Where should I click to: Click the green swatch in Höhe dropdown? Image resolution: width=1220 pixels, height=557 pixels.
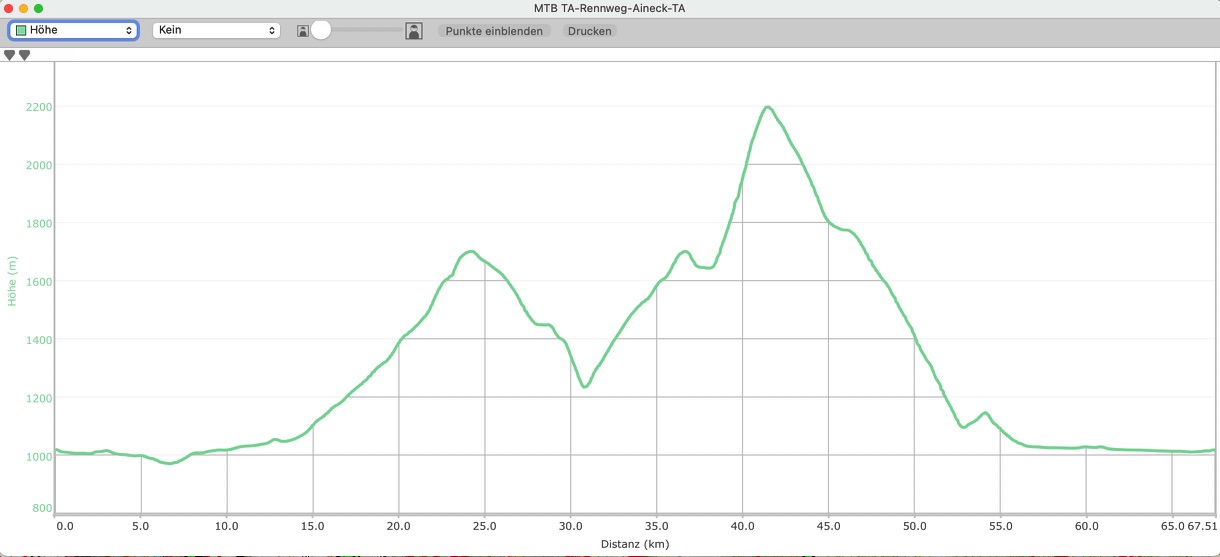click(x=21, y=31)
